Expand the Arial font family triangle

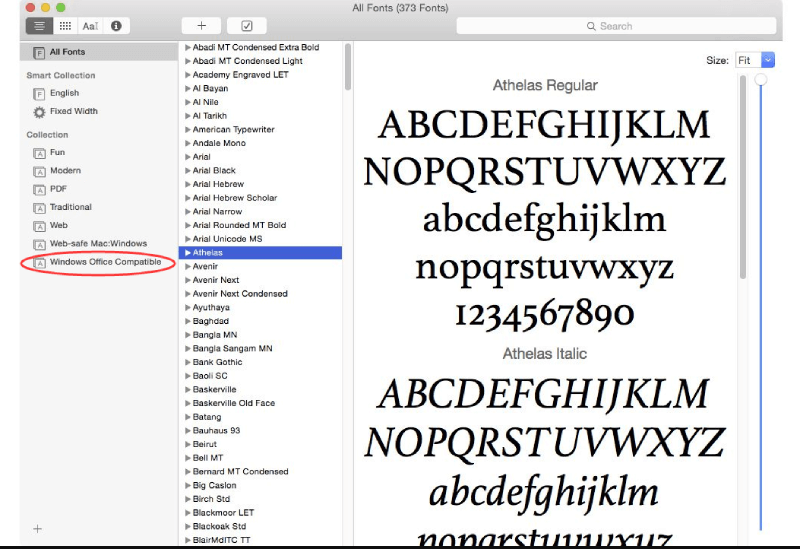[x=187, y=157]
